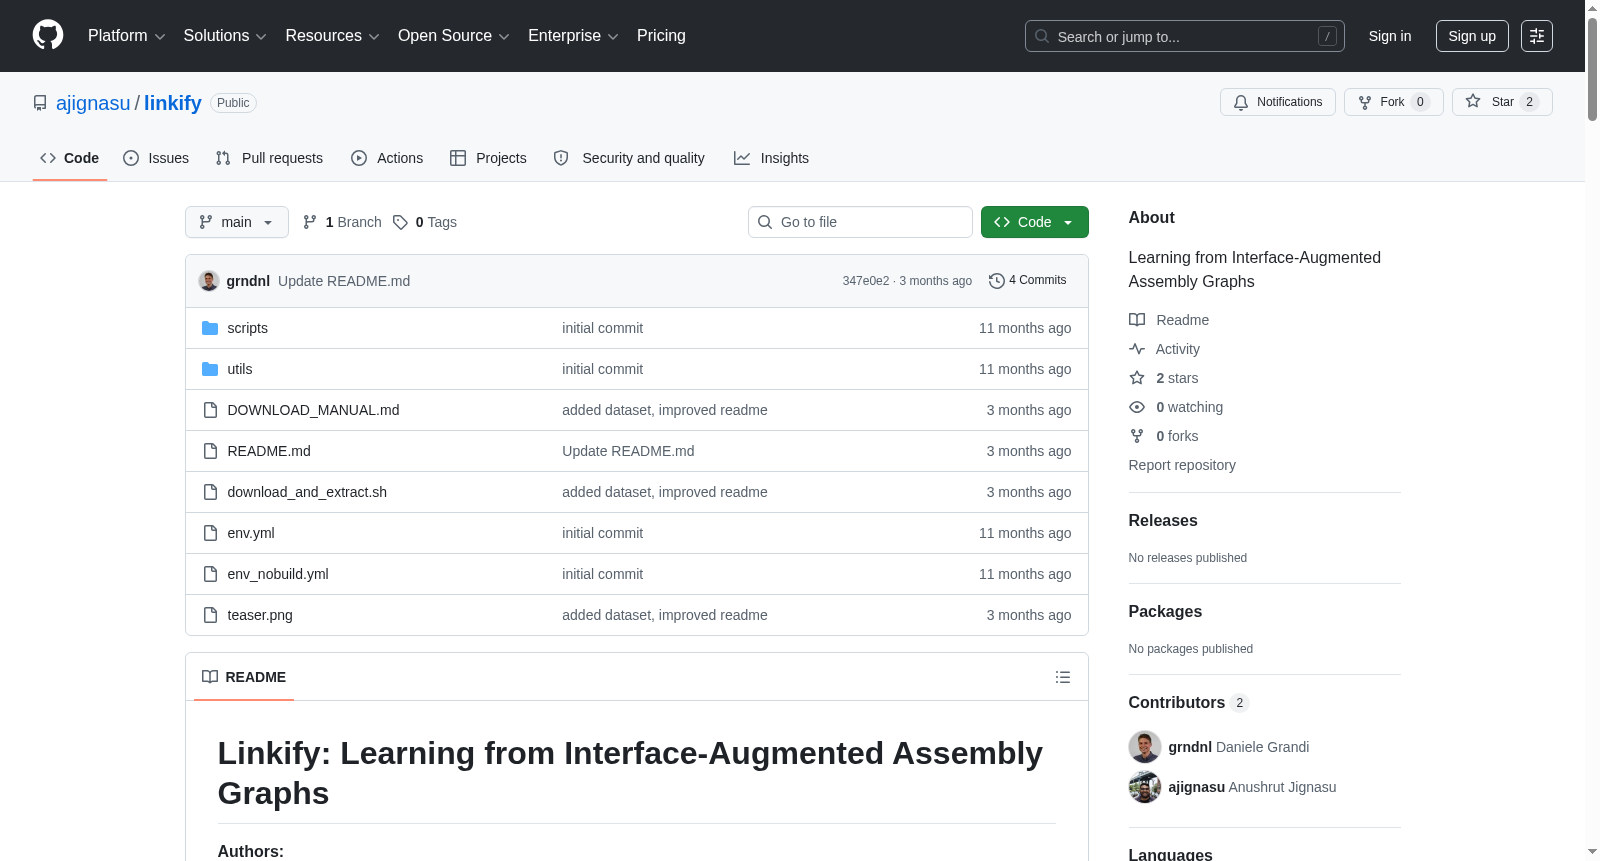
Task: Open the Security and quality tab
Action: pos(629,158)
